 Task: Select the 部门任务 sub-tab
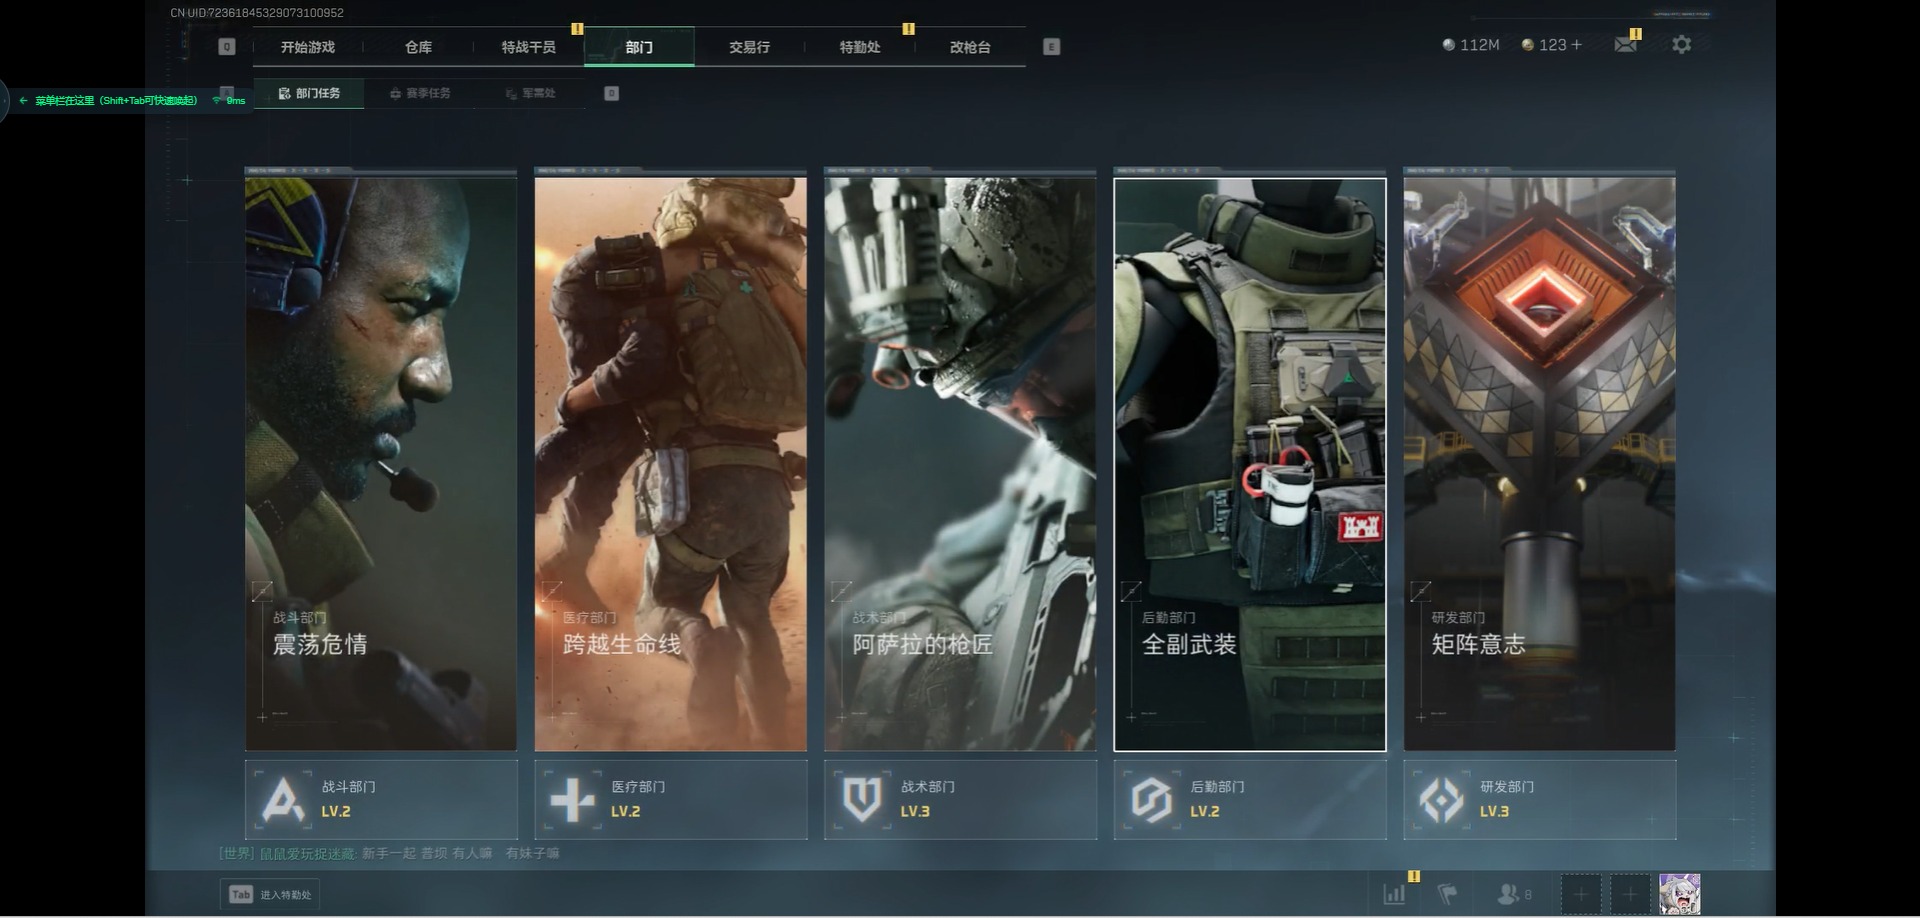pyautogui.click(x=309, y=93)
